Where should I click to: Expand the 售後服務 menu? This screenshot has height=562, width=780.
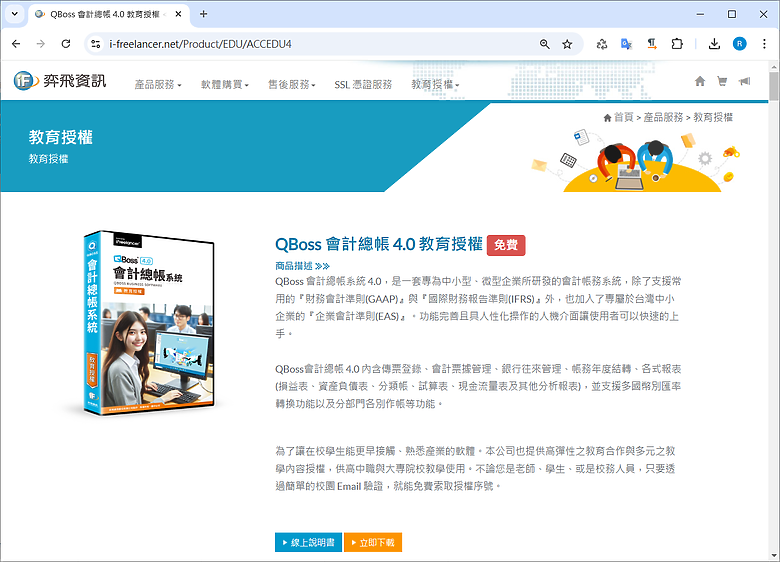pyautogui.click(x=292, y=85)
